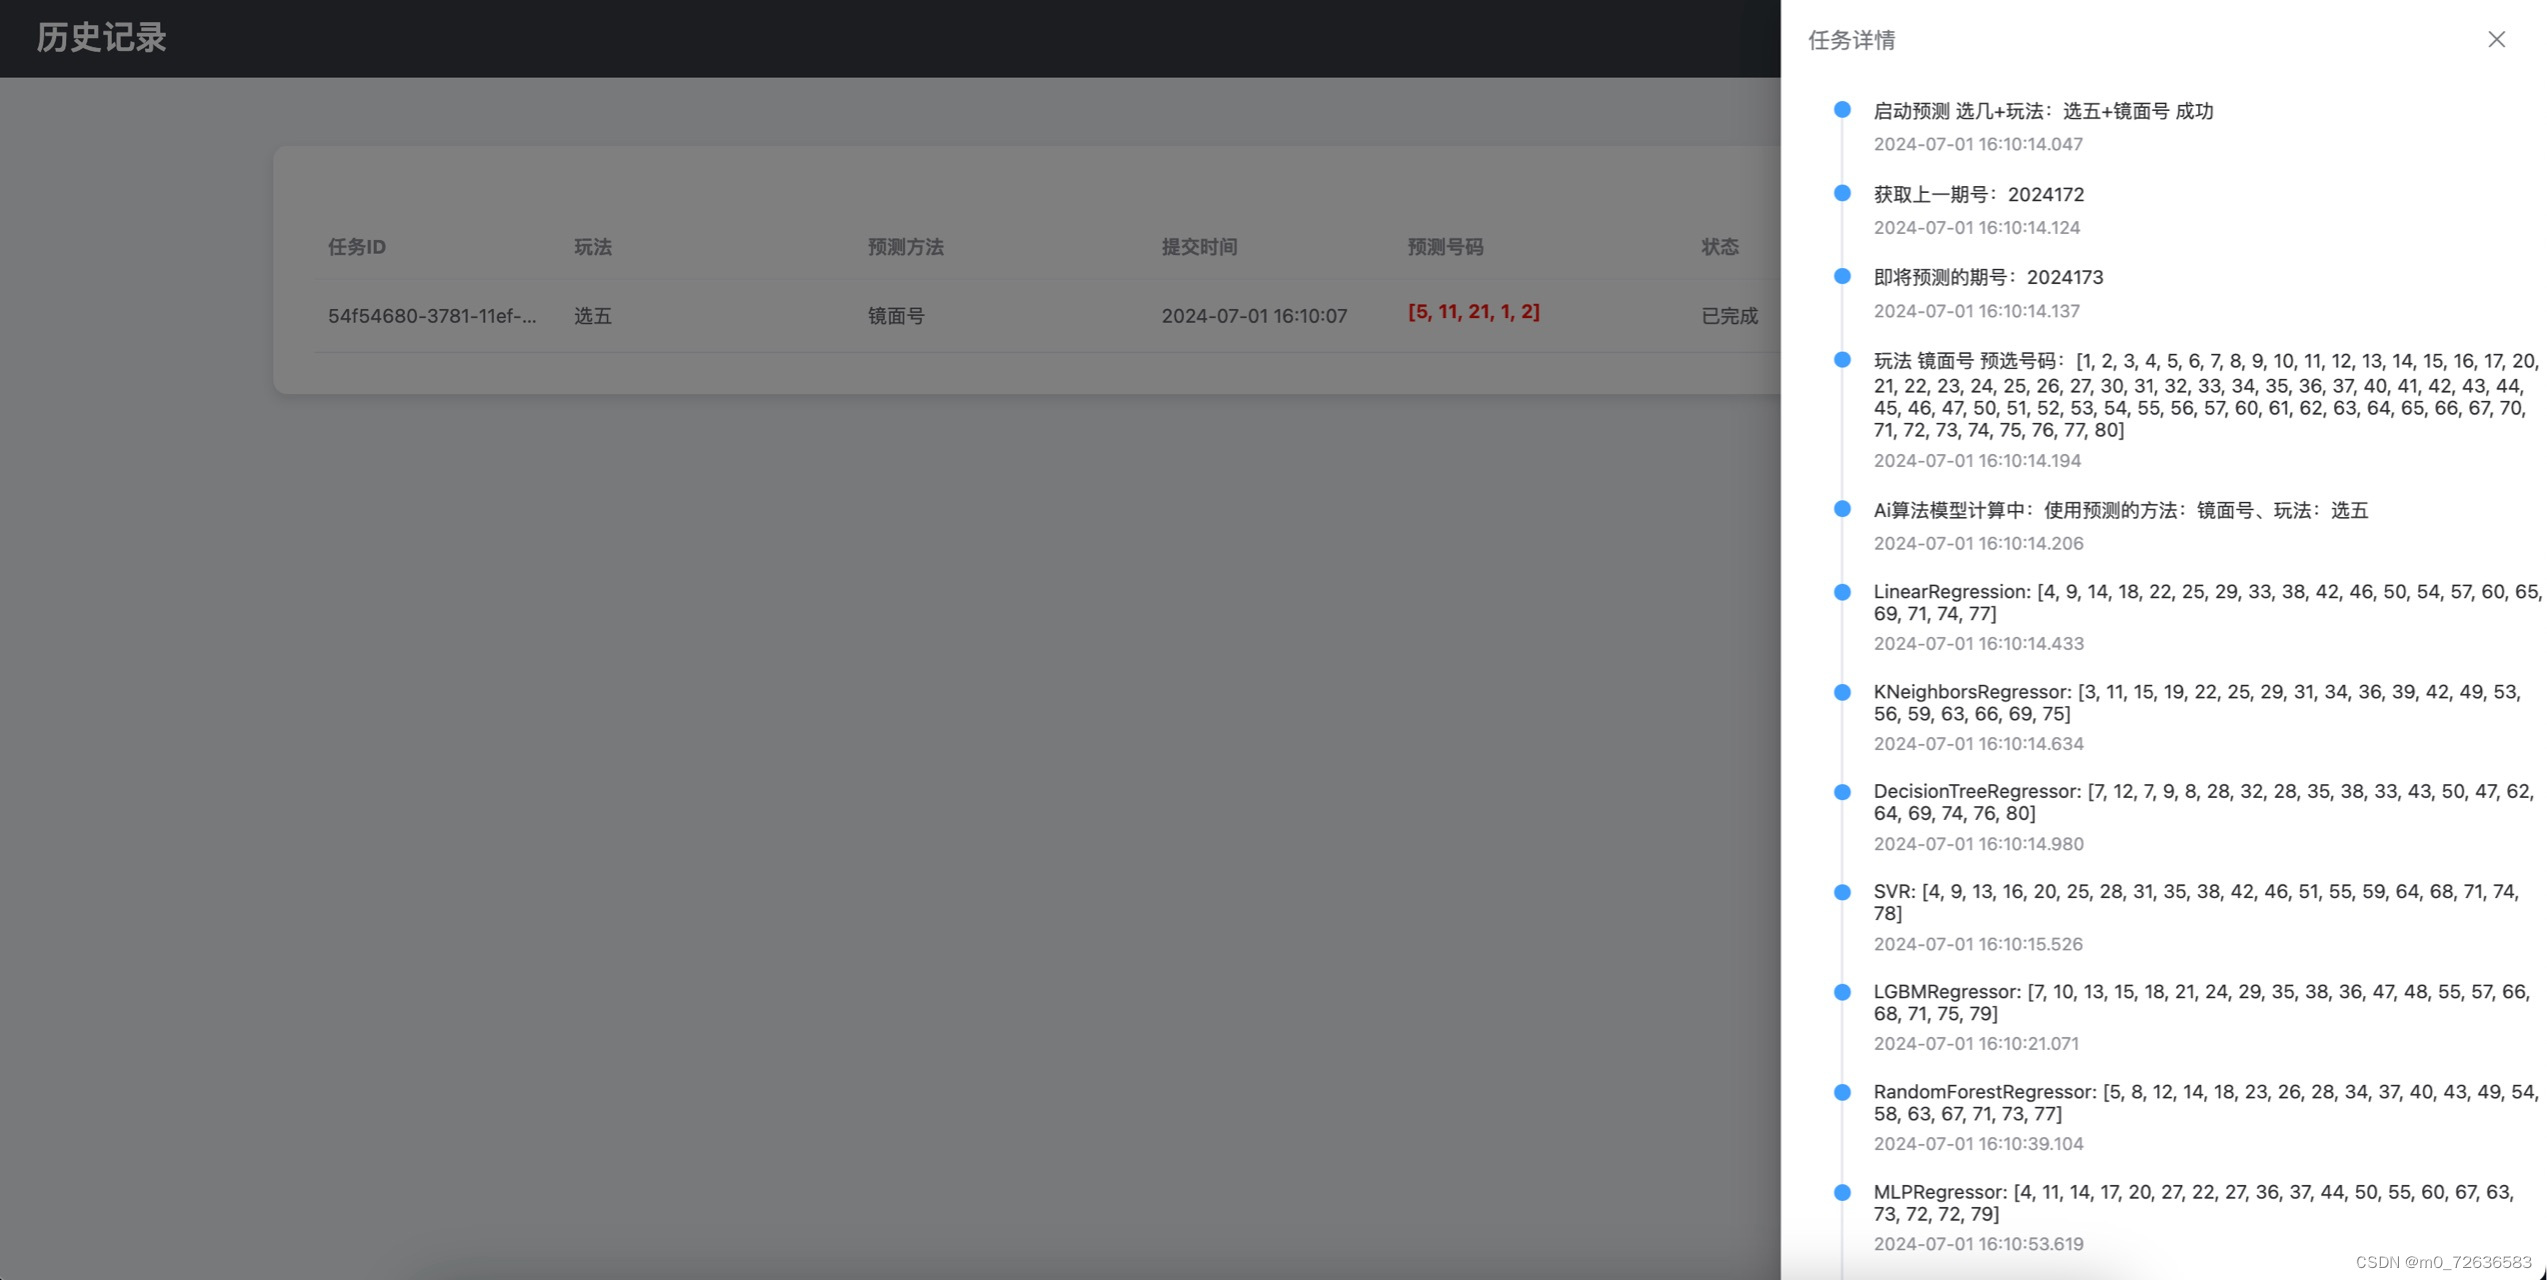Click timestamp 2024-07-01 16:10:14.980

coord(1978,843)
